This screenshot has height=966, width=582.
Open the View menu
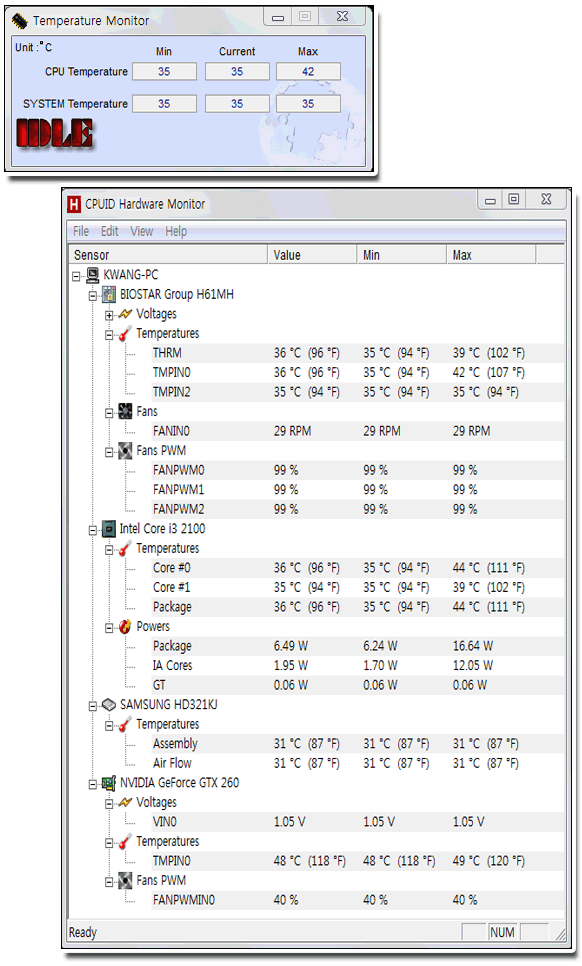pyautogui.click(x=142, y=231)
